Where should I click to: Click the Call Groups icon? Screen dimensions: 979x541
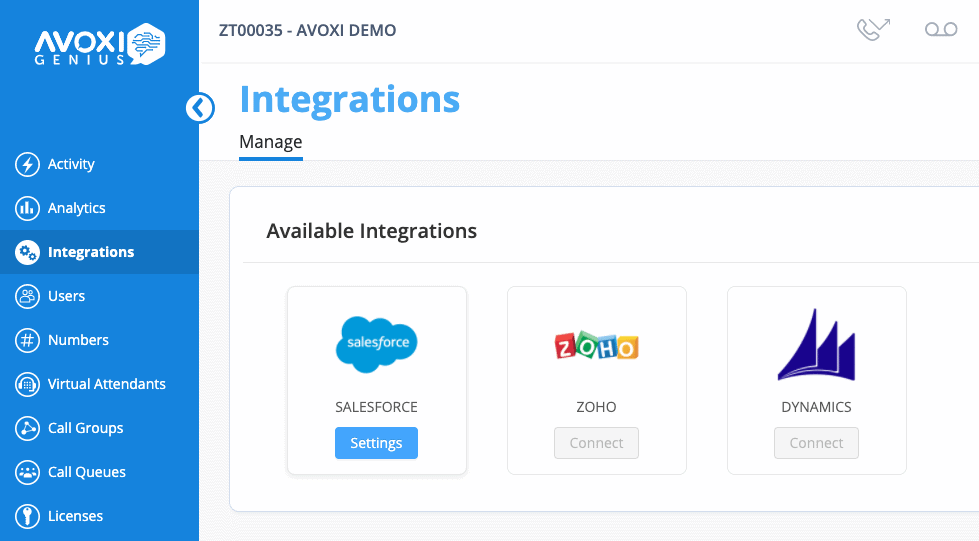[28, 428]
